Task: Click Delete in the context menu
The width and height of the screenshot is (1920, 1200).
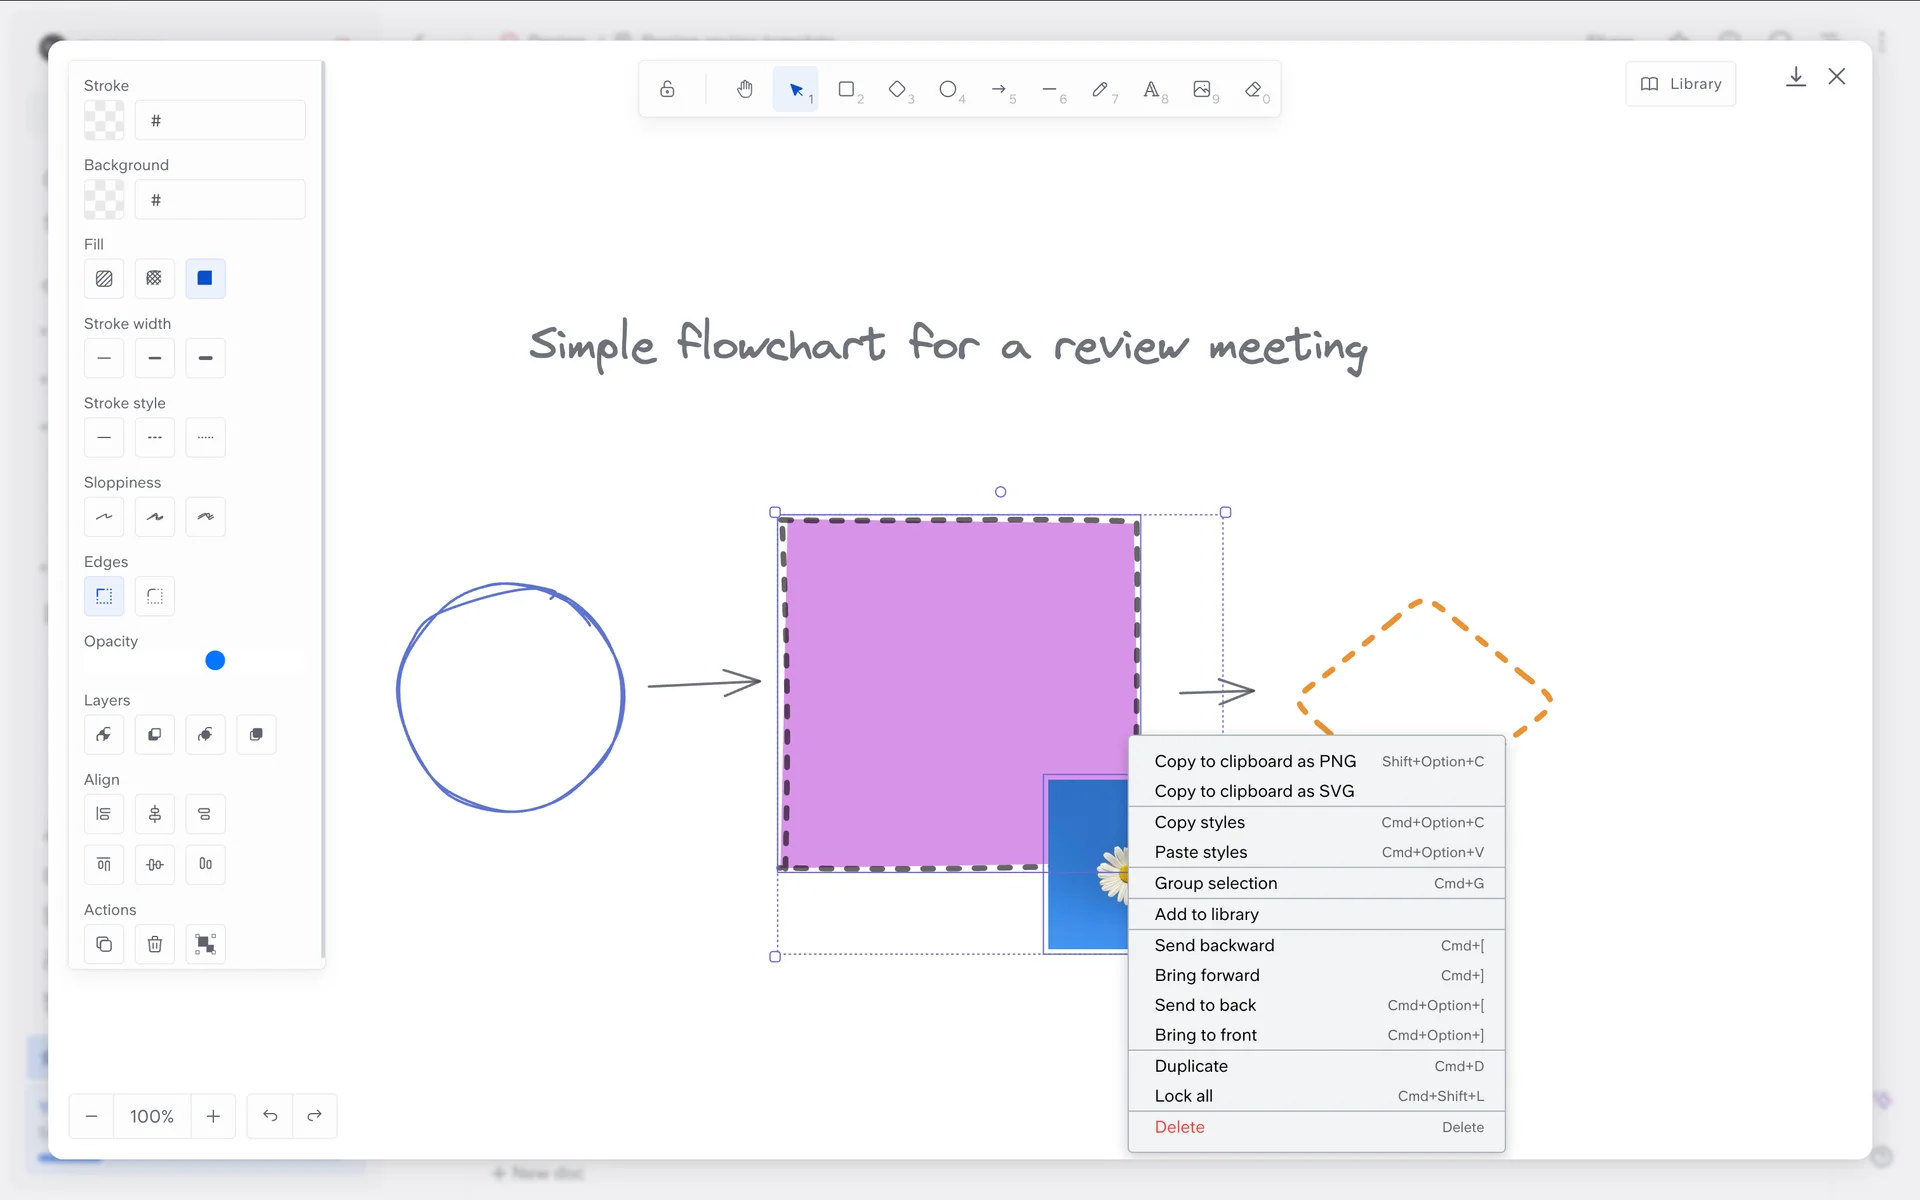Action: (x=1179, y=1127)
